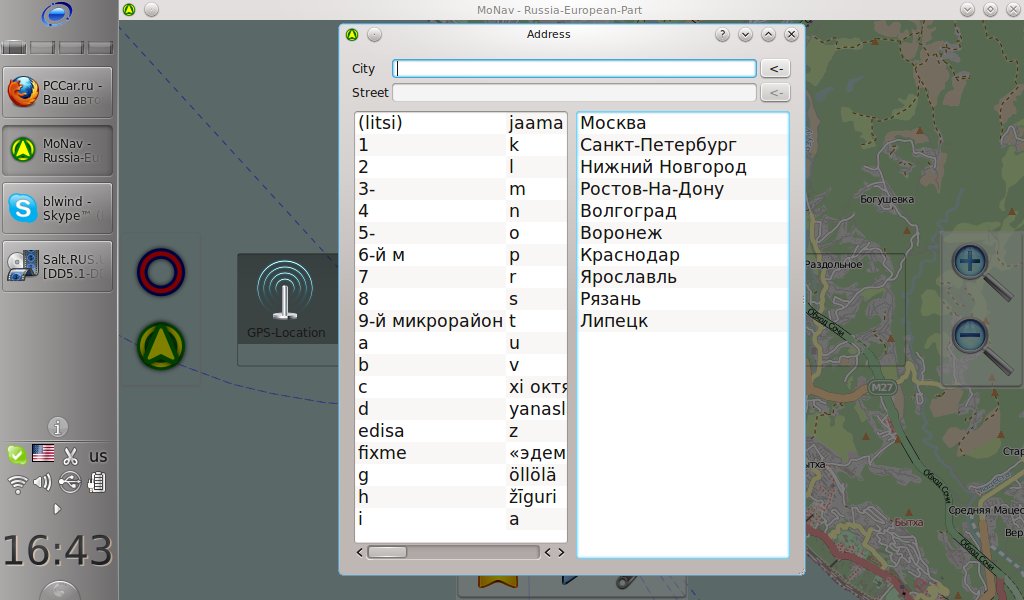Pick Краснодар from the city list
1024x600 pixels.
(628, 255)
